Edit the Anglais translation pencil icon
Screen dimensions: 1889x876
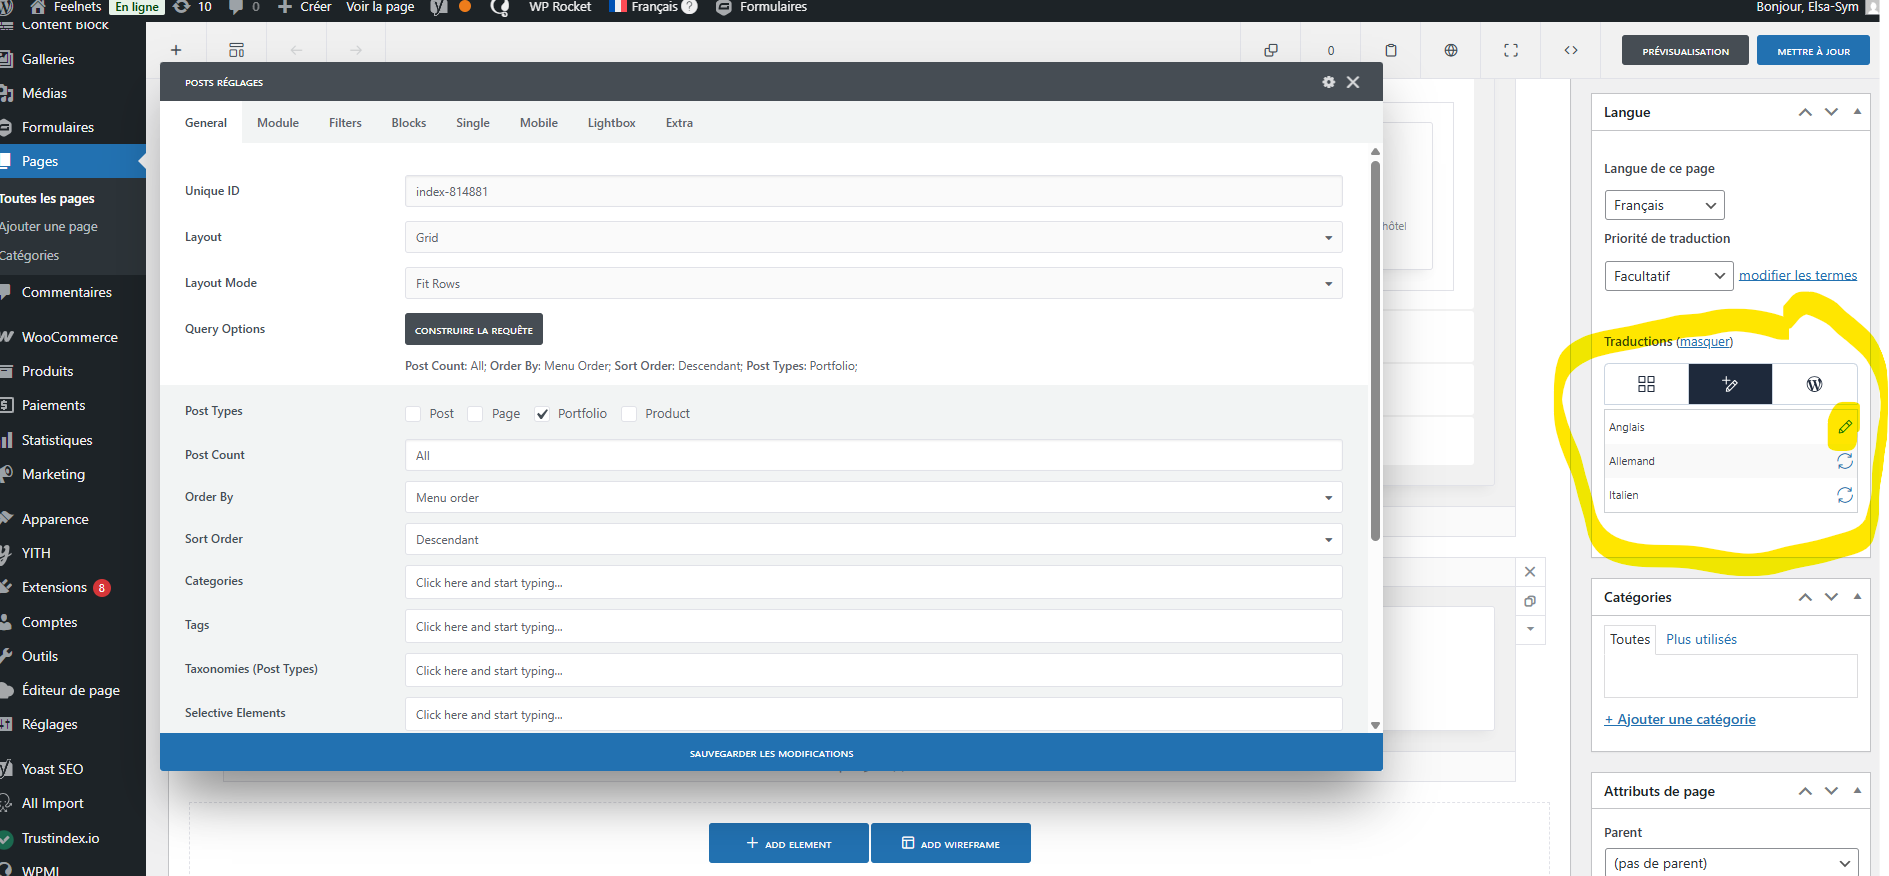1845,427
